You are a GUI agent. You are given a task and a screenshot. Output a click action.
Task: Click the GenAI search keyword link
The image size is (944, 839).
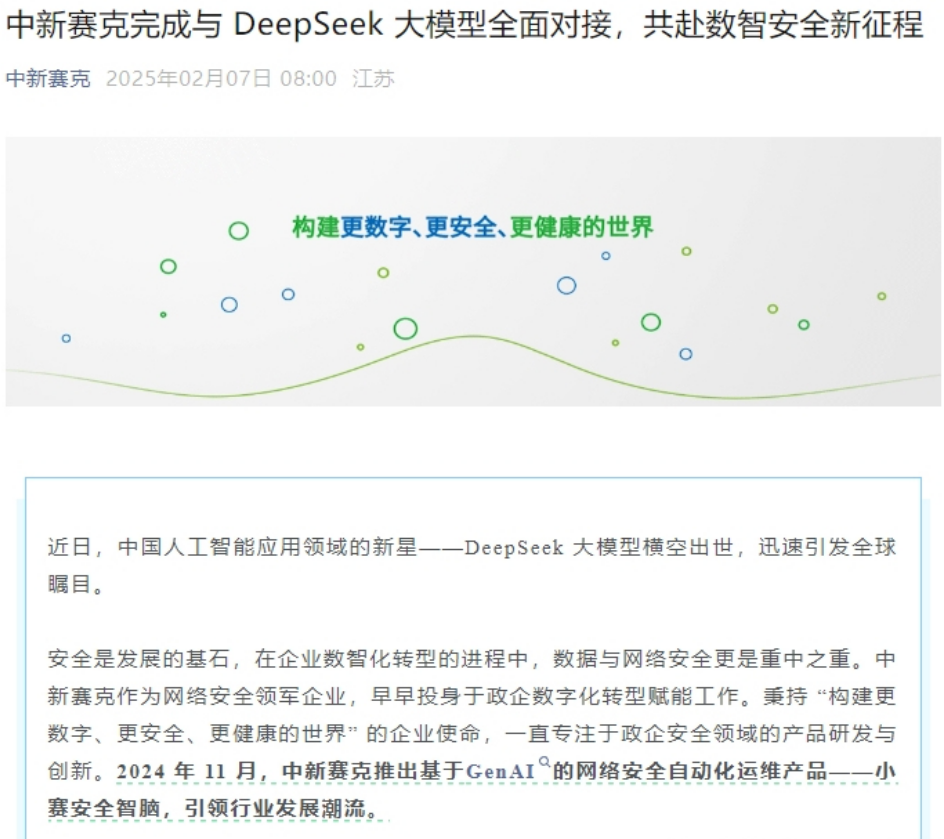(500, 771)
